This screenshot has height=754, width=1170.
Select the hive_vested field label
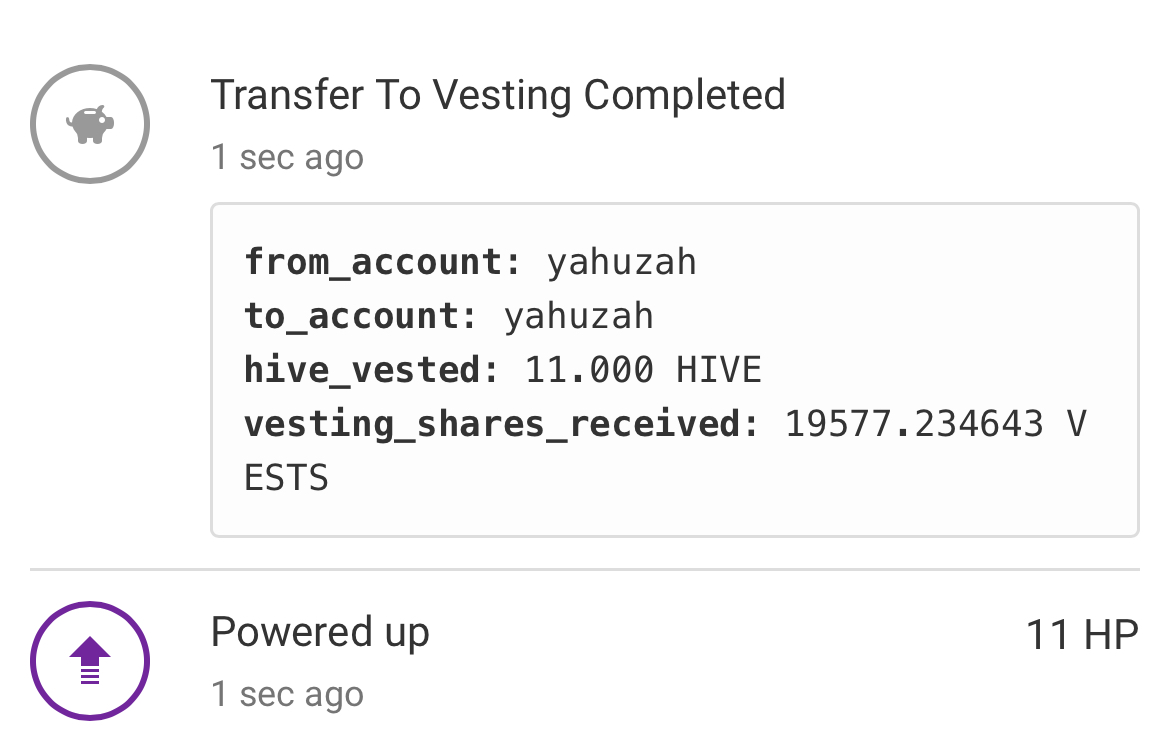point(372,370)
